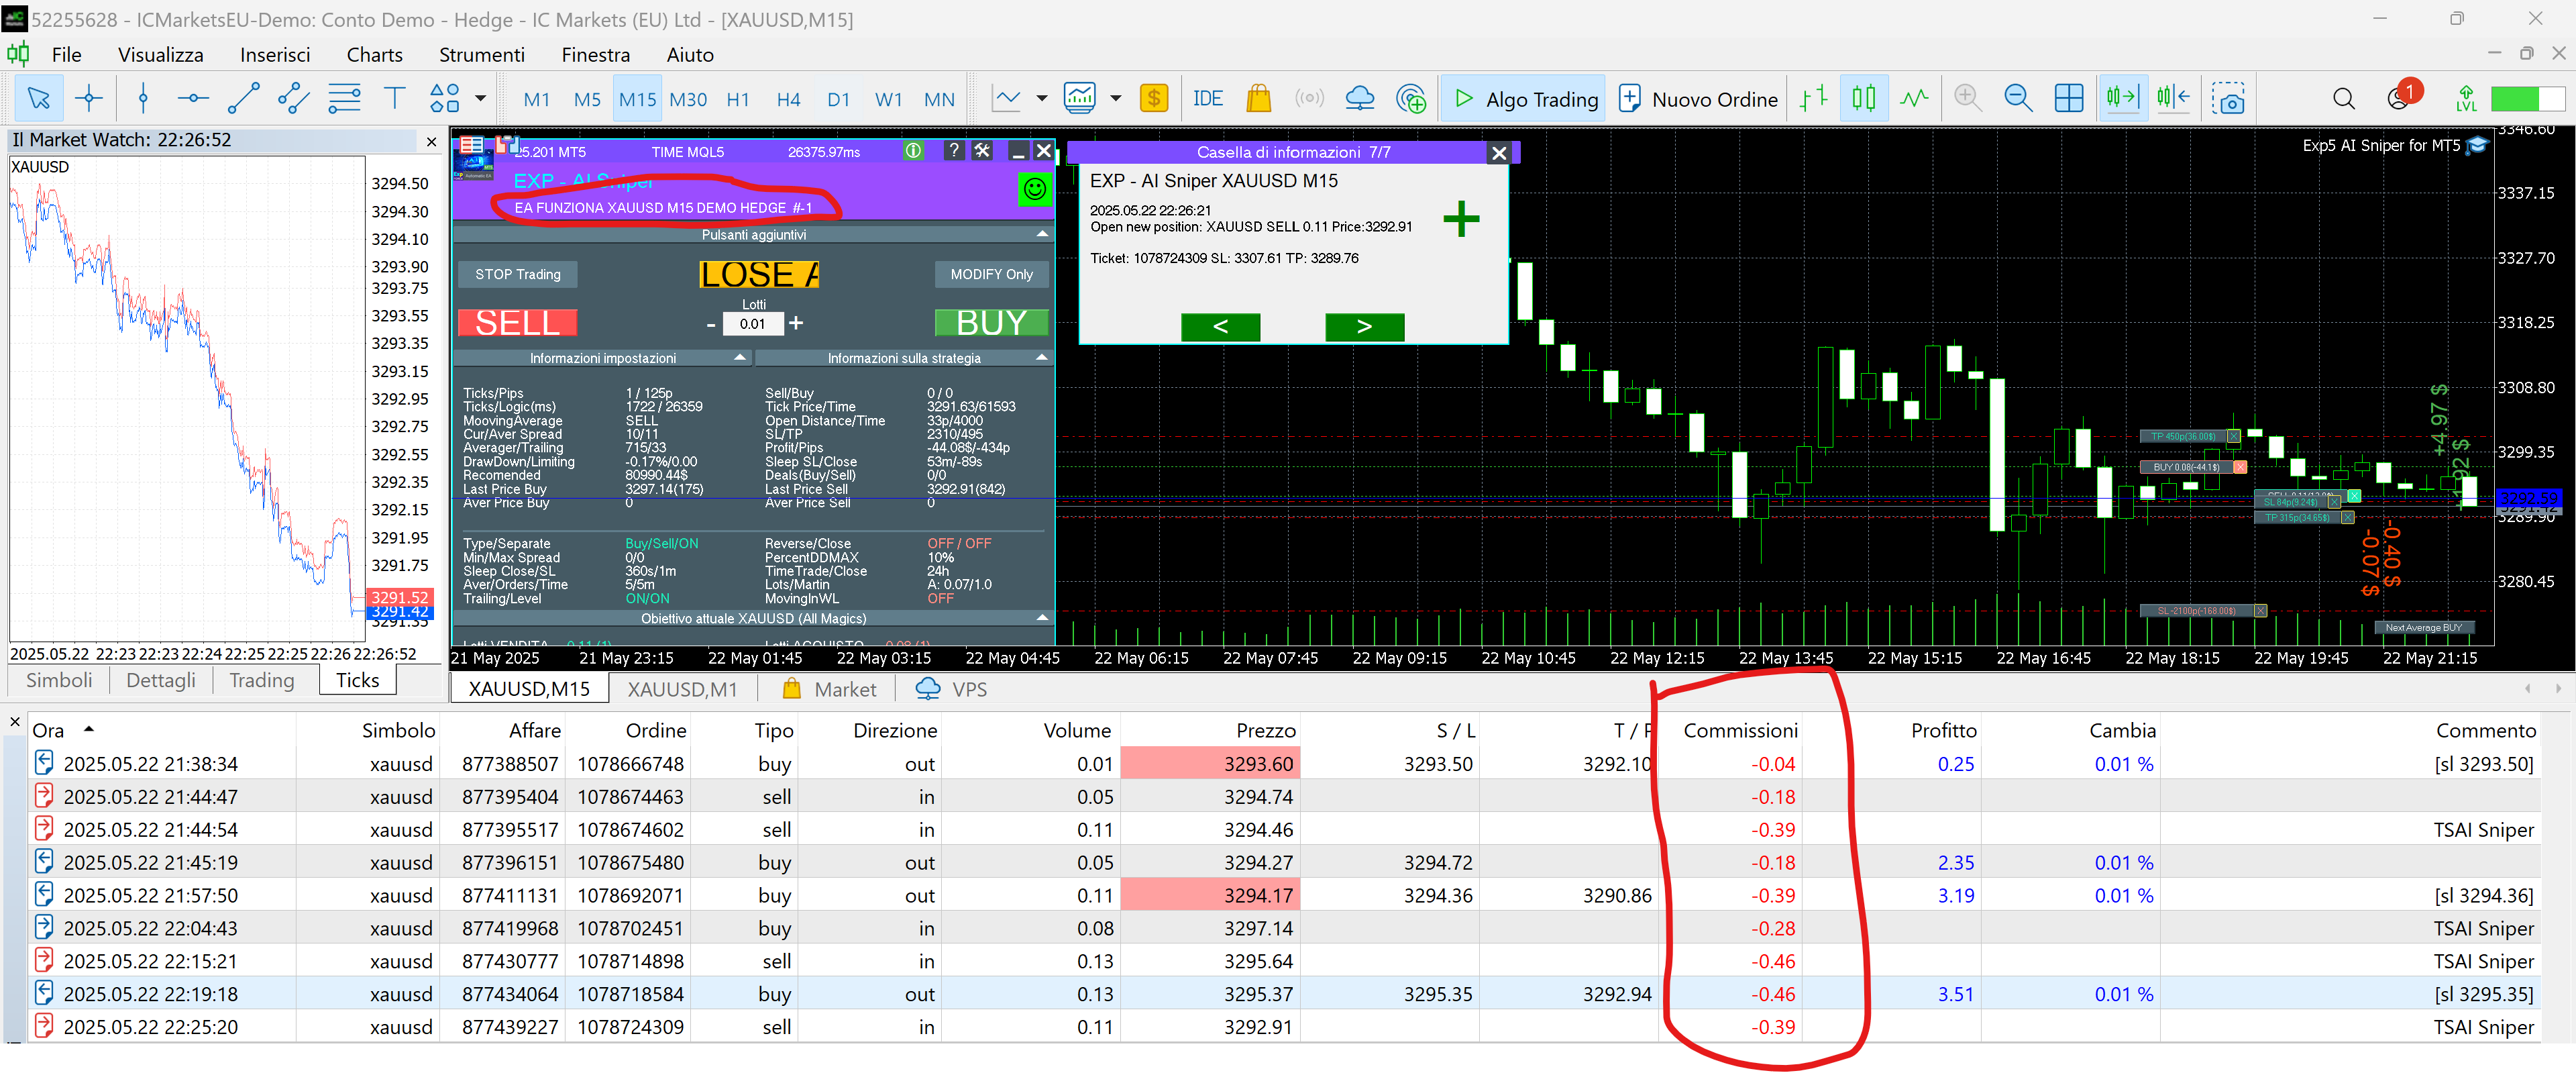Tile chart windows with grid icon
The height and width of the screenshot is (1073, 2576).
point(2069,99)
